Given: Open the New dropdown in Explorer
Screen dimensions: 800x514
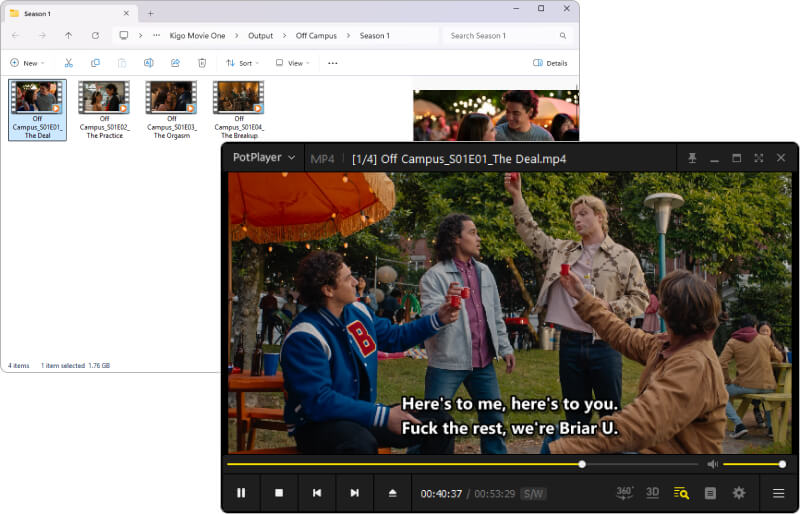Looking at the screenshot, I should 28,63.
